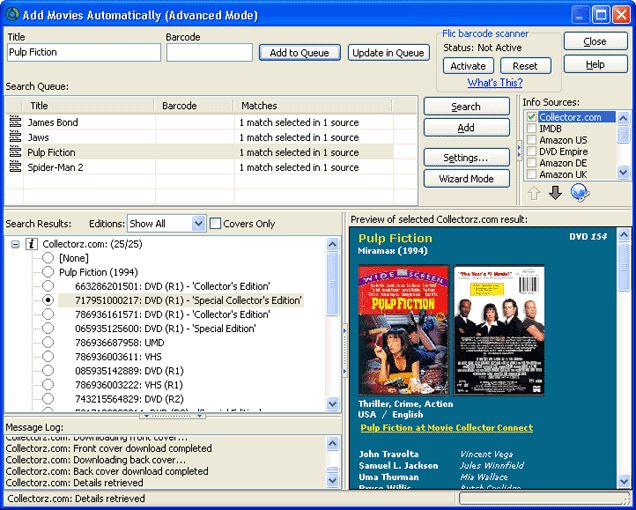Click the Close button beside scanner panel

pos(595,41)
